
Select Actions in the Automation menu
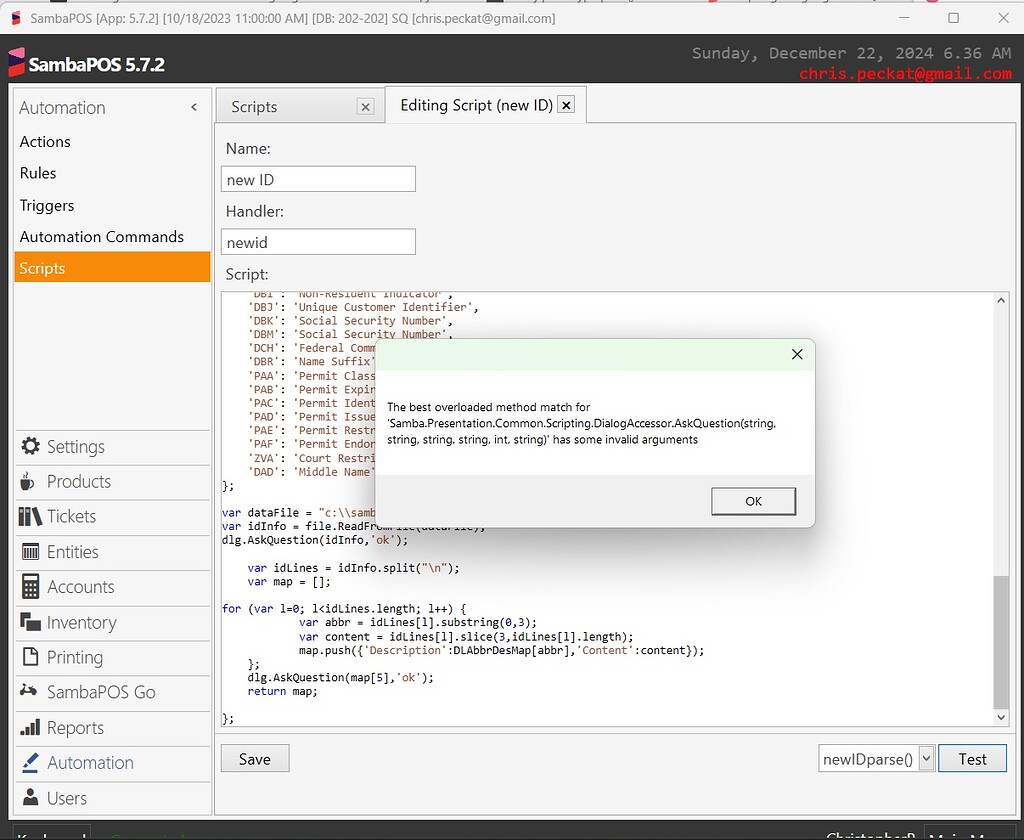(x=44, y=141)
